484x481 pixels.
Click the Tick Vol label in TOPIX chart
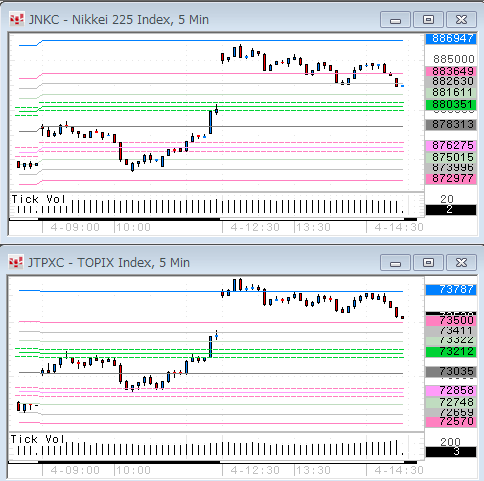tap(37, 439)
